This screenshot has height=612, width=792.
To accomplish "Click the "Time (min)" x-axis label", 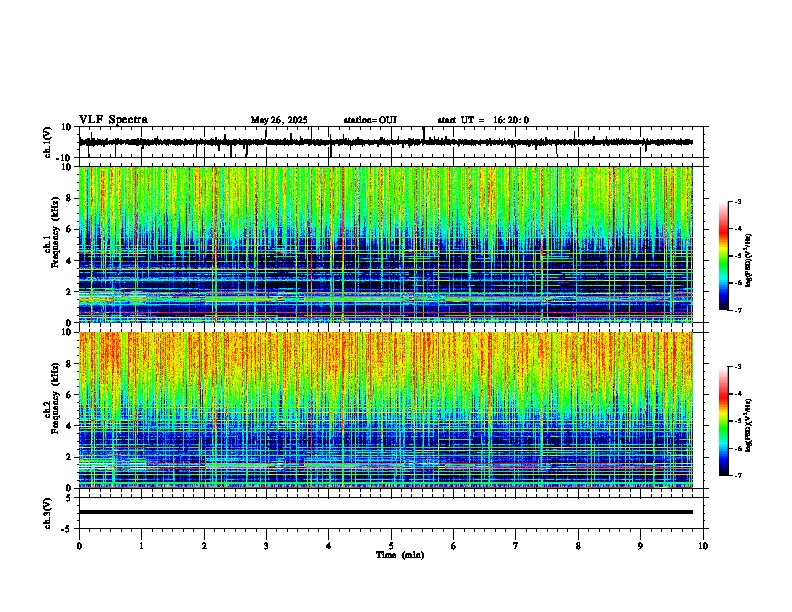I will click(x=400, y=555).
